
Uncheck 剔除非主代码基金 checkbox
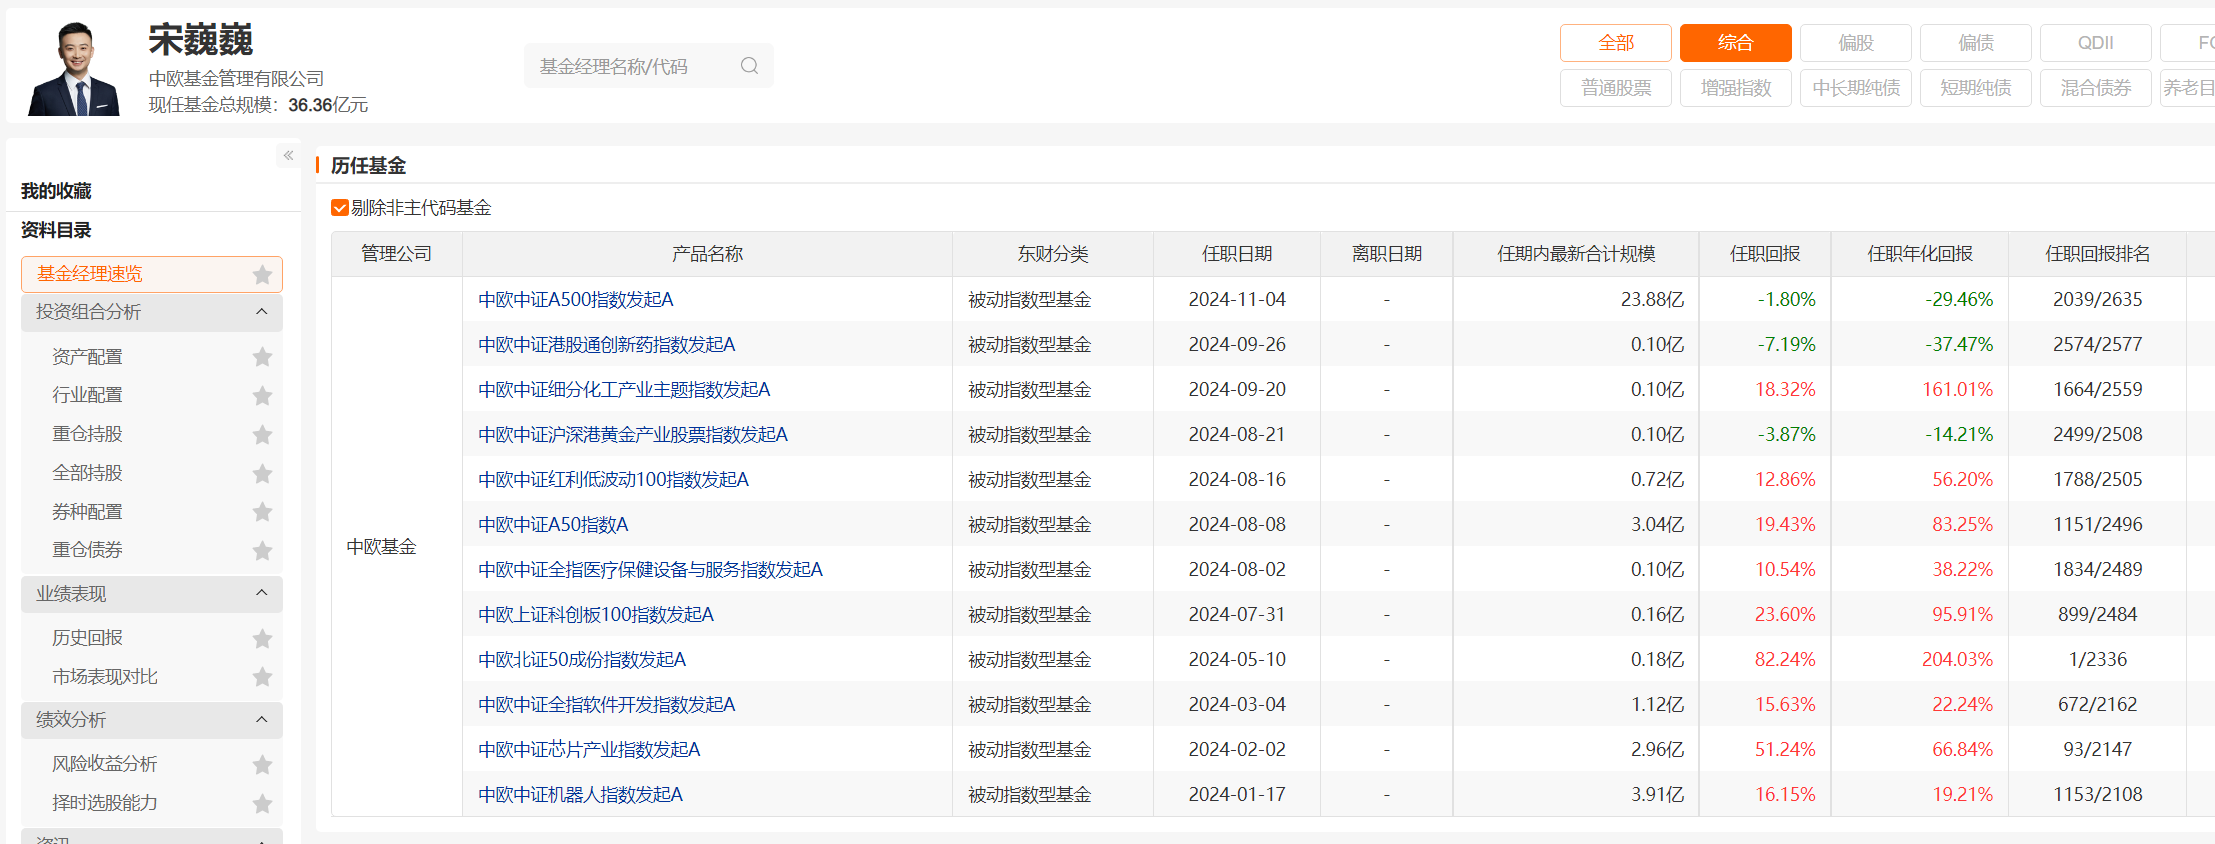[x=340, y=208]
